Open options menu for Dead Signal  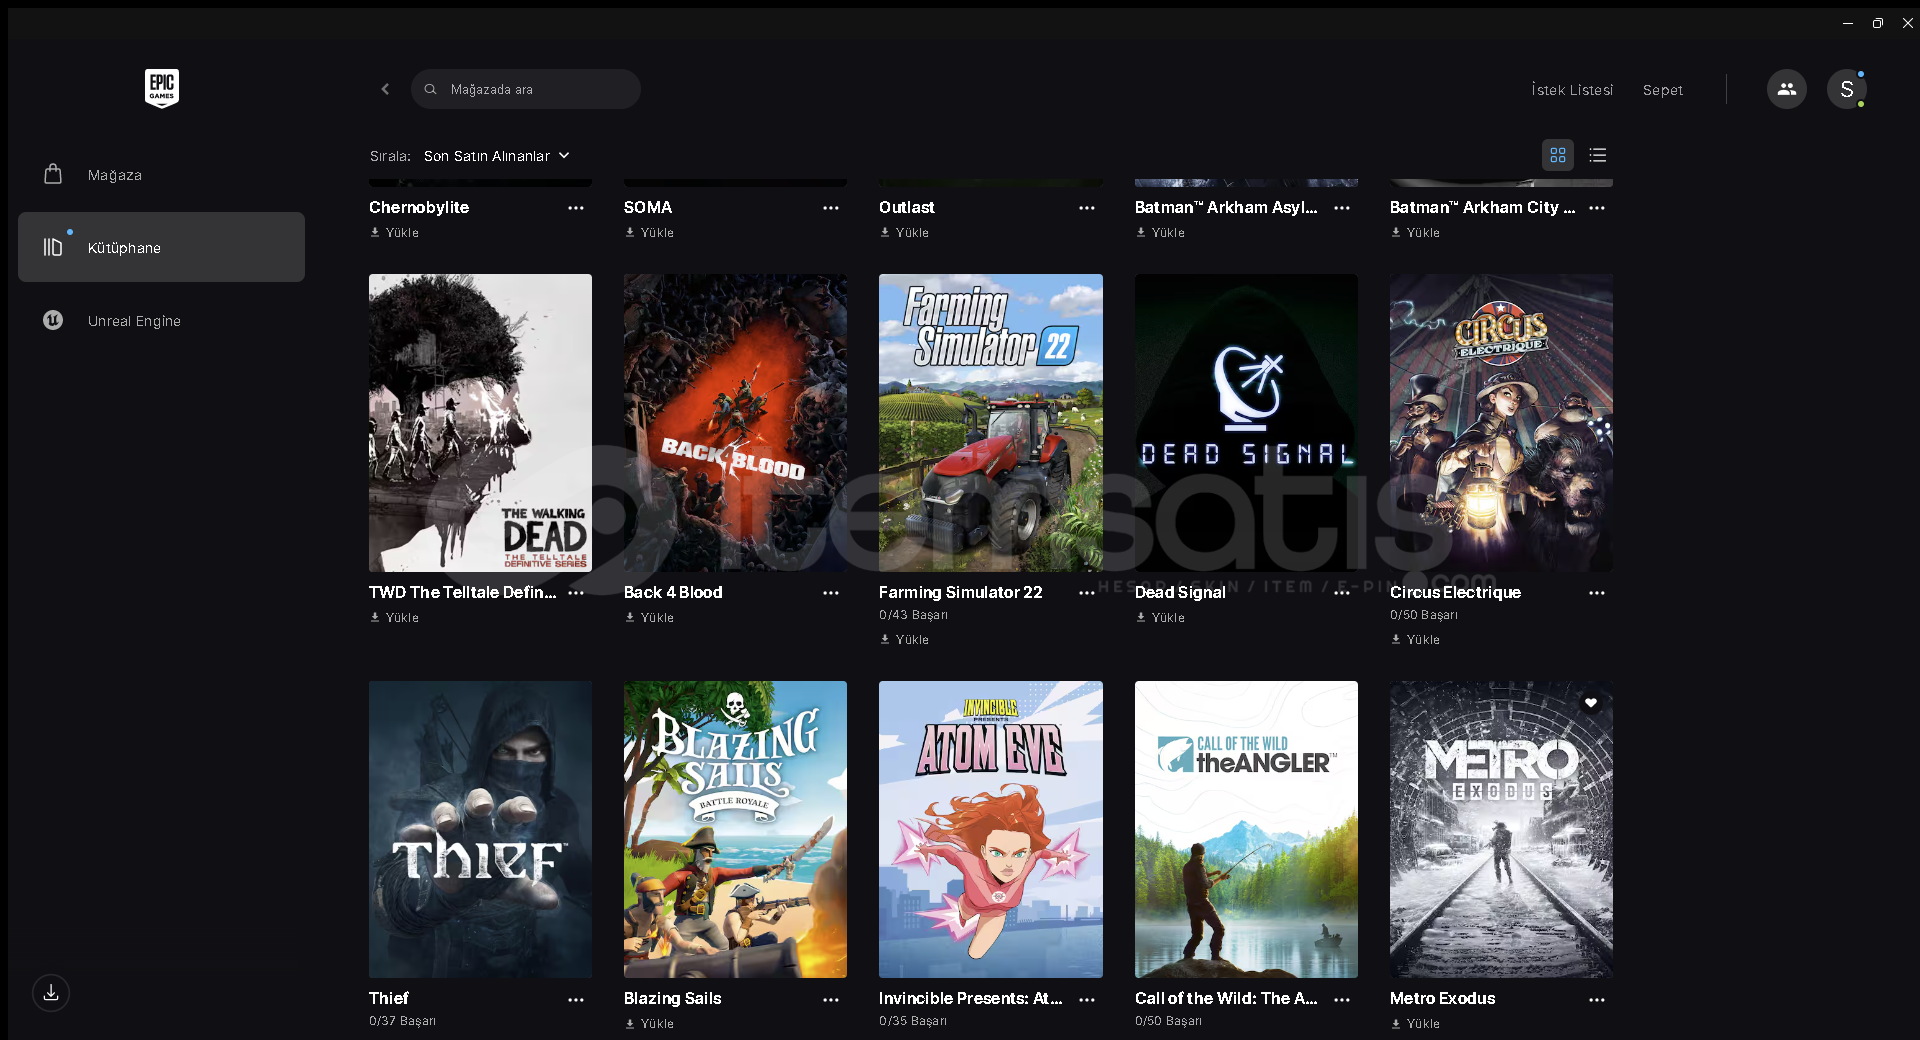tap(1342, 593)
